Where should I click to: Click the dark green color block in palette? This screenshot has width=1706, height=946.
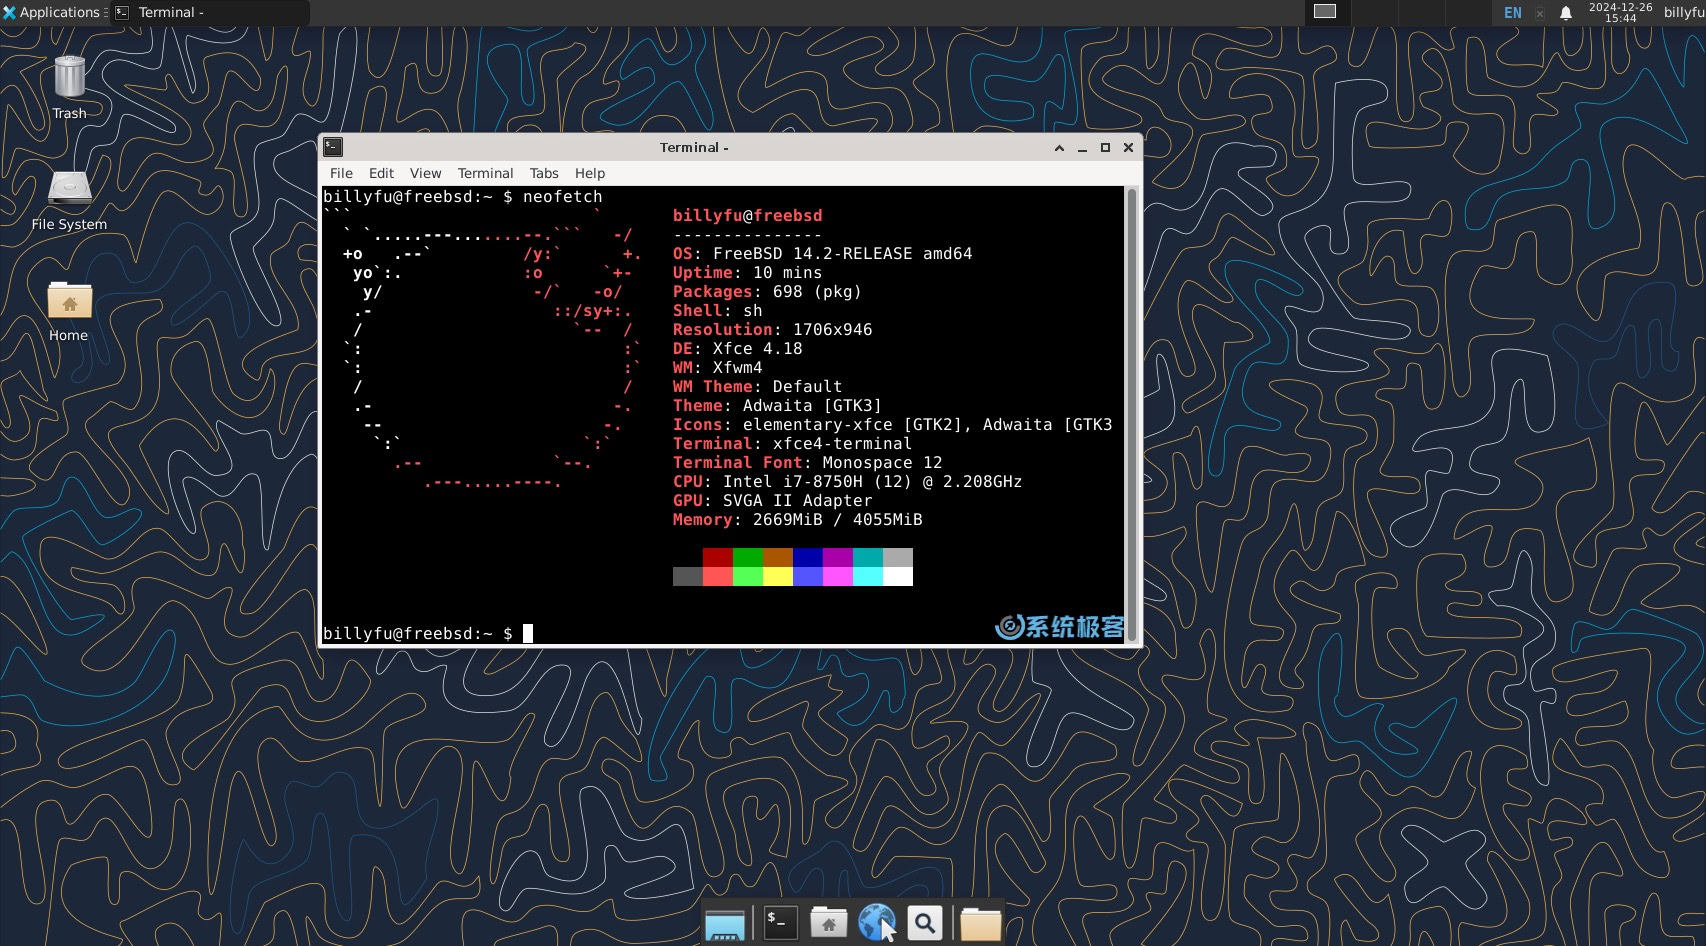pyautogui.click(x=748, y=557)
